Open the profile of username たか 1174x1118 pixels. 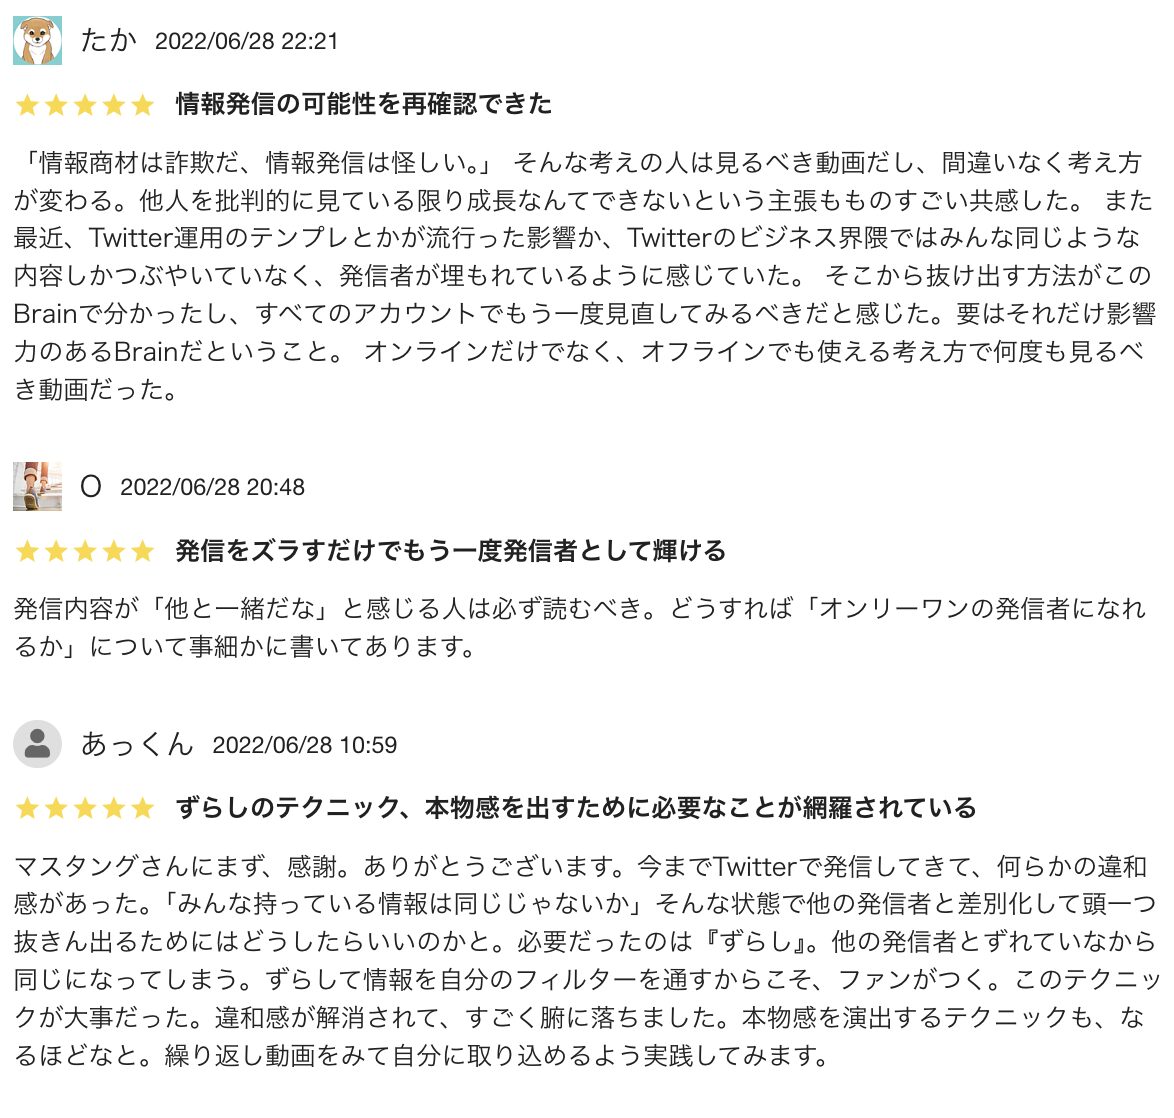click(x=108, y=41)
